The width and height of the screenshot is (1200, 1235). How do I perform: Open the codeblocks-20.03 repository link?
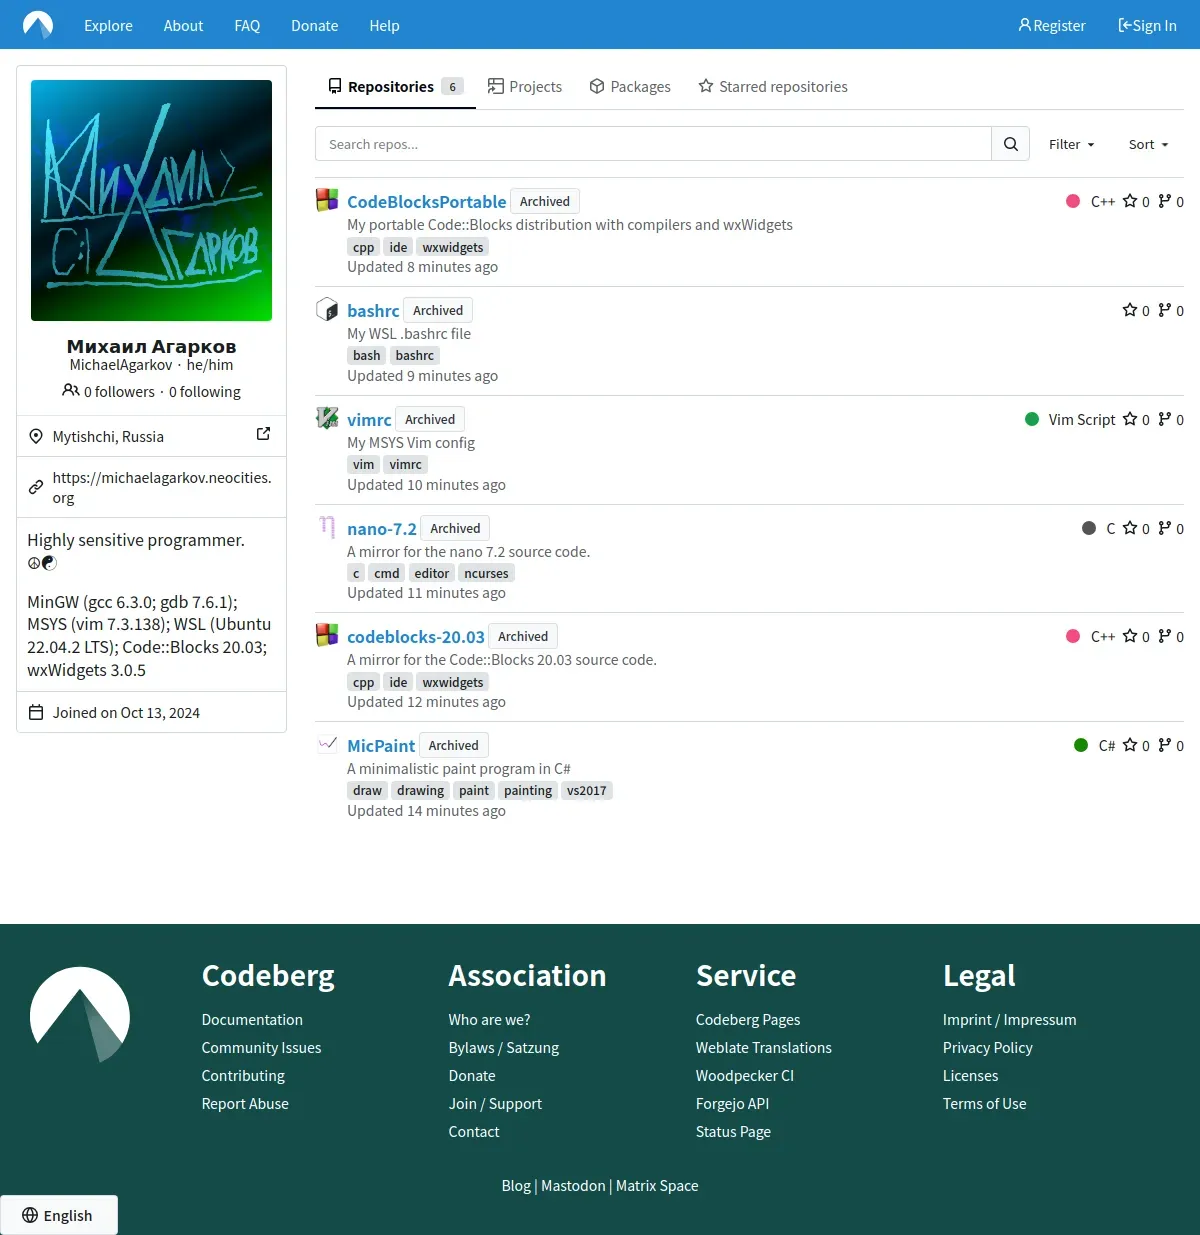(x=416, y=636)
